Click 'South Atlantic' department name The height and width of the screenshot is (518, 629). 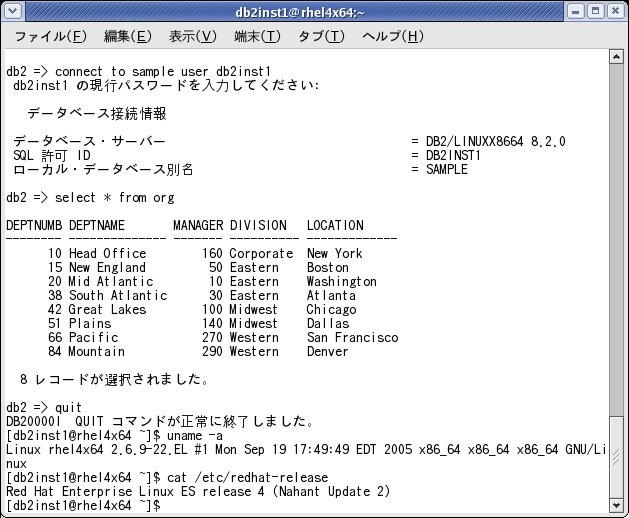pyautogui.click(x=118, y=296)
